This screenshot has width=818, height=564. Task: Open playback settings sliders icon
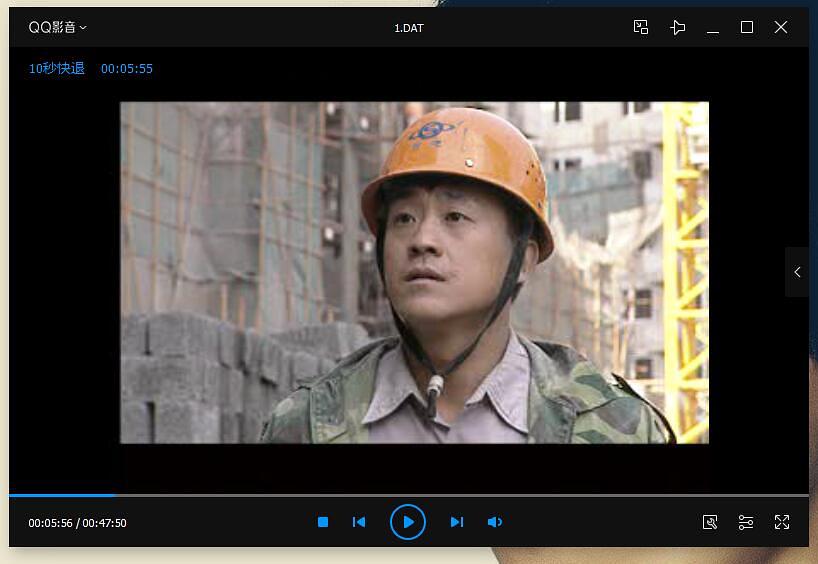point(745,522)
